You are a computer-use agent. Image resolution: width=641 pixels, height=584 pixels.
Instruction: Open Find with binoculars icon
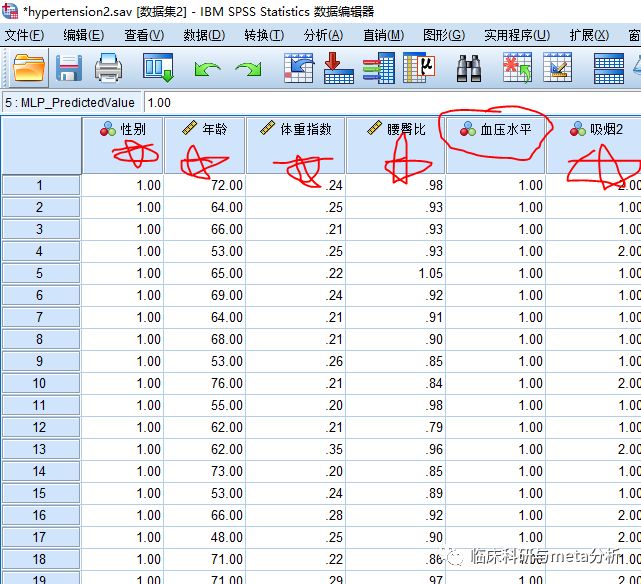(x=468, y=69)
